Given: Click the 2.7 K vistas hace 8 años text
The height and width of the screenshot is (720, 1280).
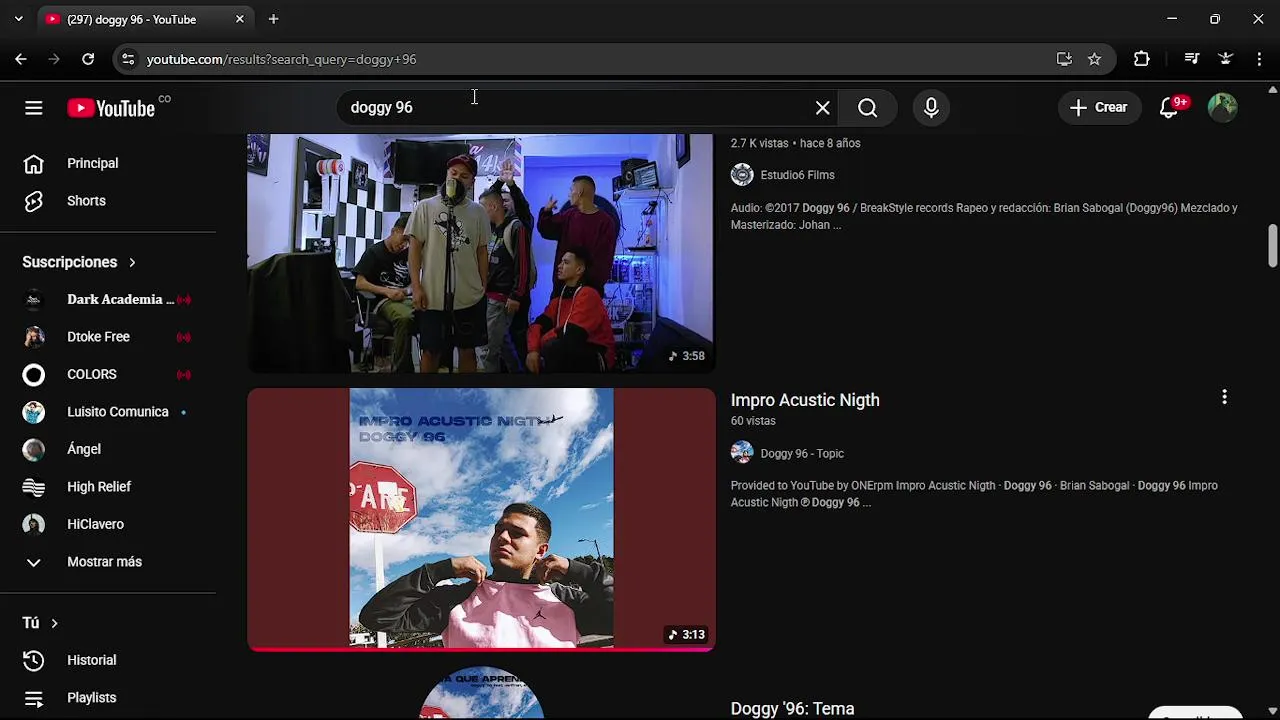Looking at the screenshot, I should click(x=795, y=143).
